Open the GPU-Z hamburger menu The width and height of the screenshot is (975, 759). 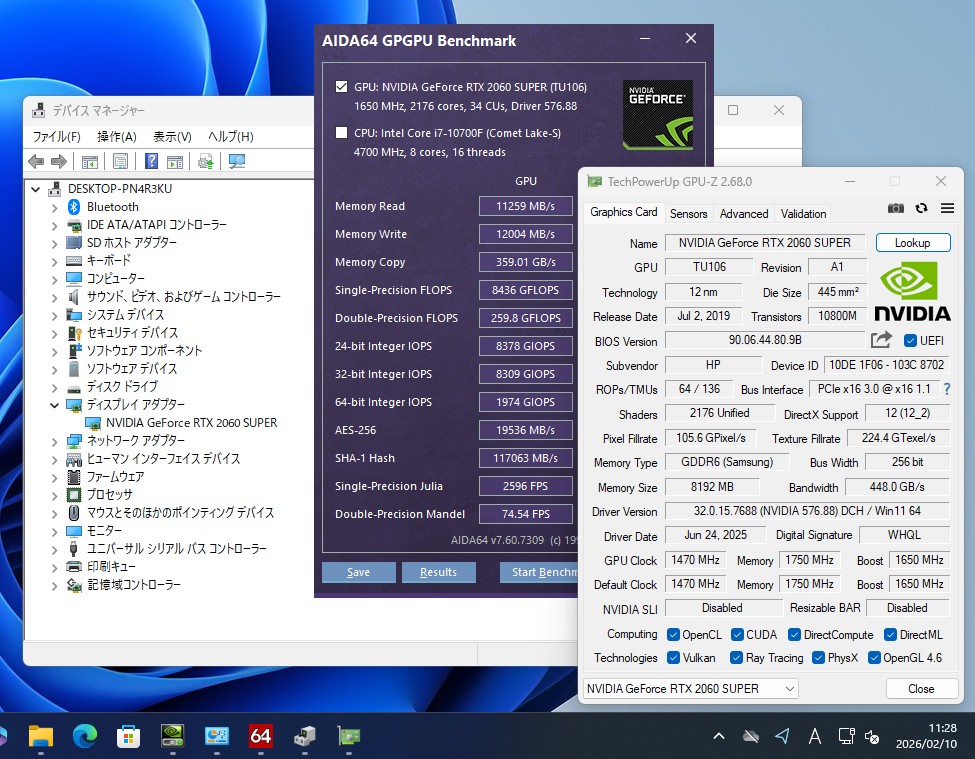(947, 208)
